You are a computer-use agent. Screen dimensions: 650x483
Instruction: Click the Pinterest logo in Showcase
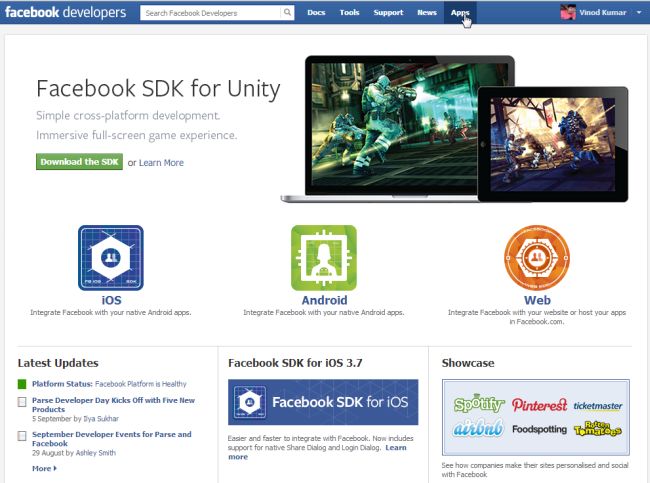coord(539,405)
